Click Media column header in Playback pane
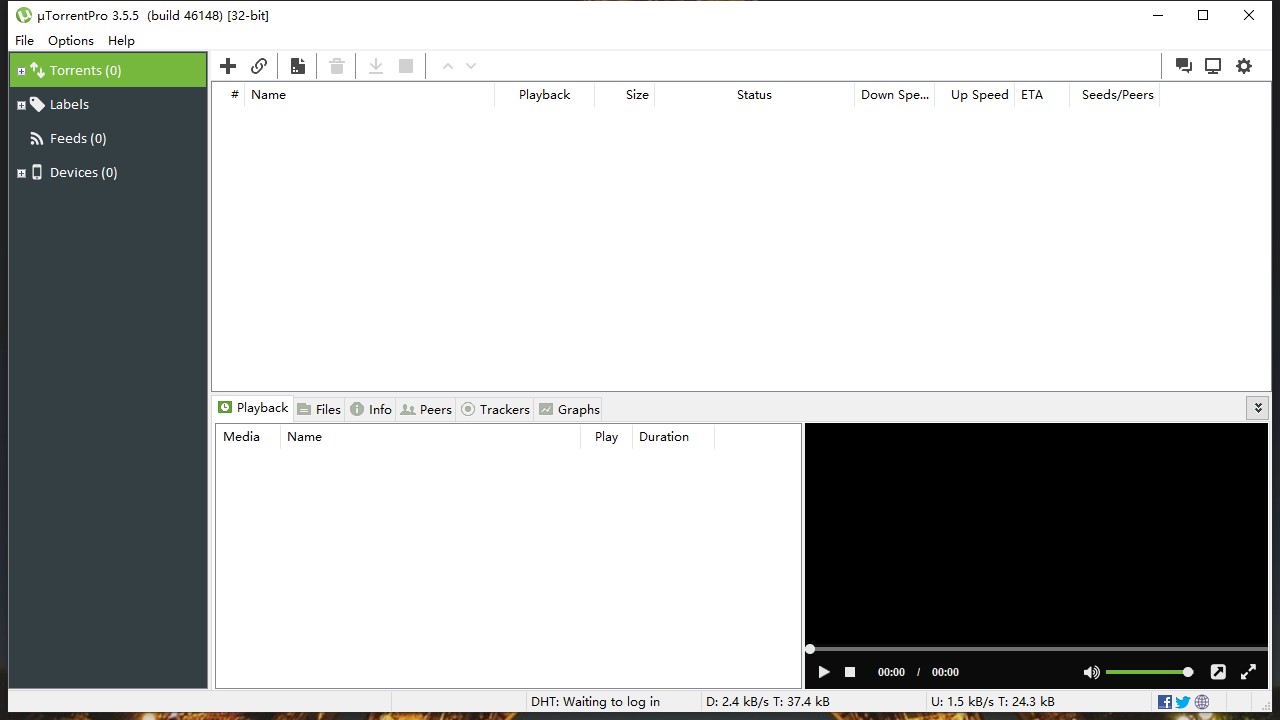Viewport: 1280px width, 720px height. (248, 437)
